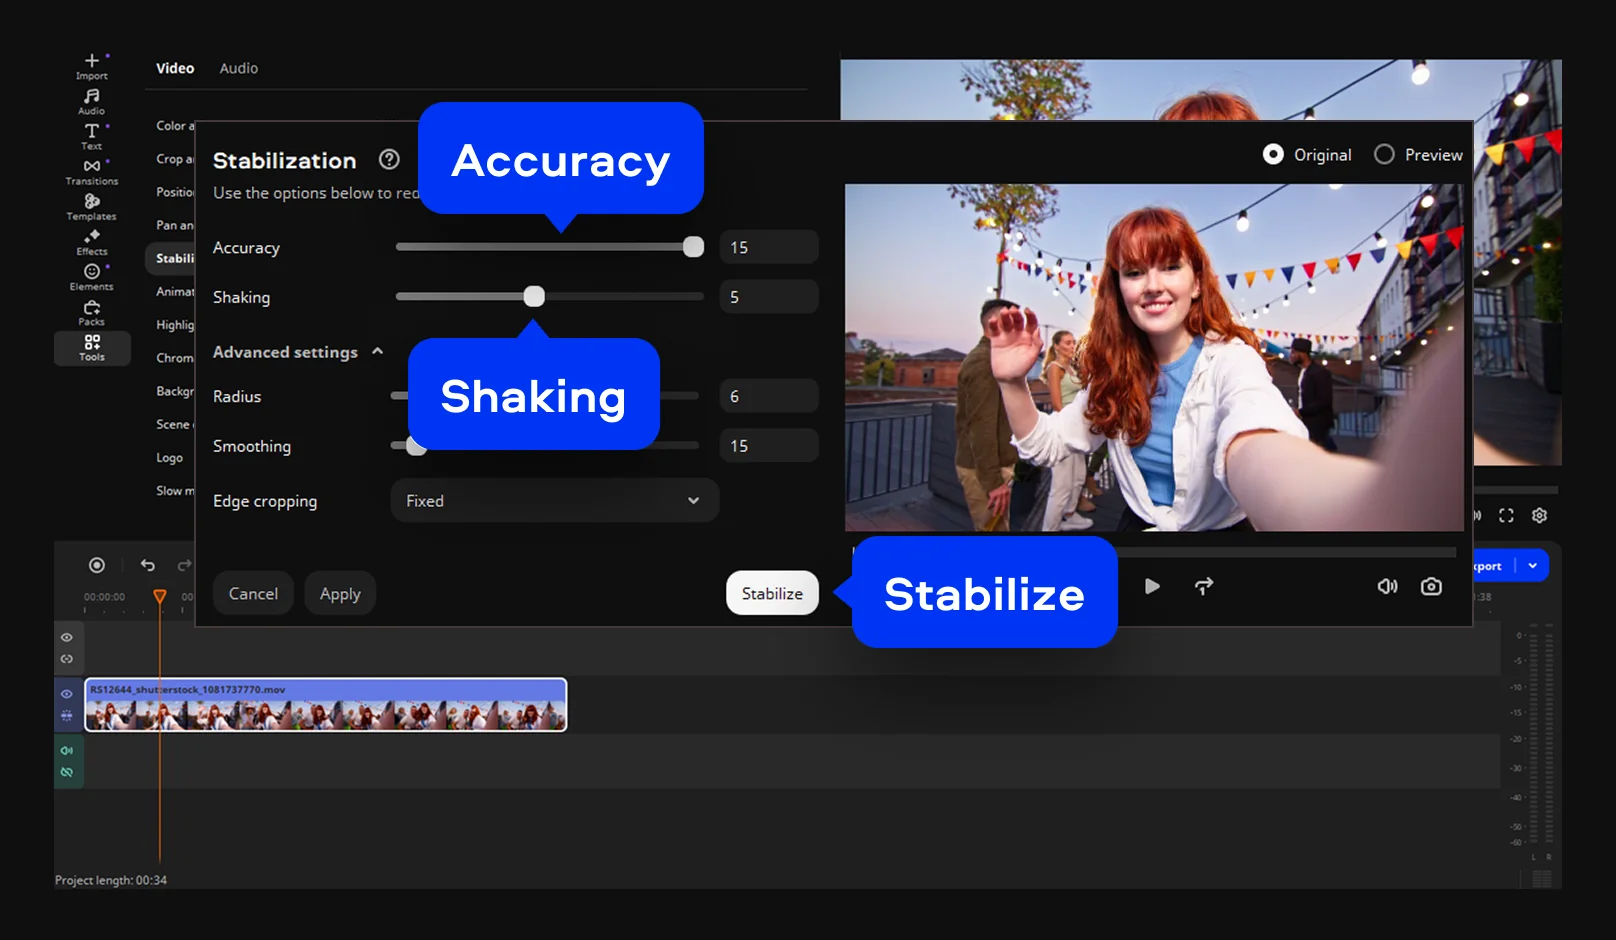
Task: Toggle top track visibility eye icon
Action: 67,637
